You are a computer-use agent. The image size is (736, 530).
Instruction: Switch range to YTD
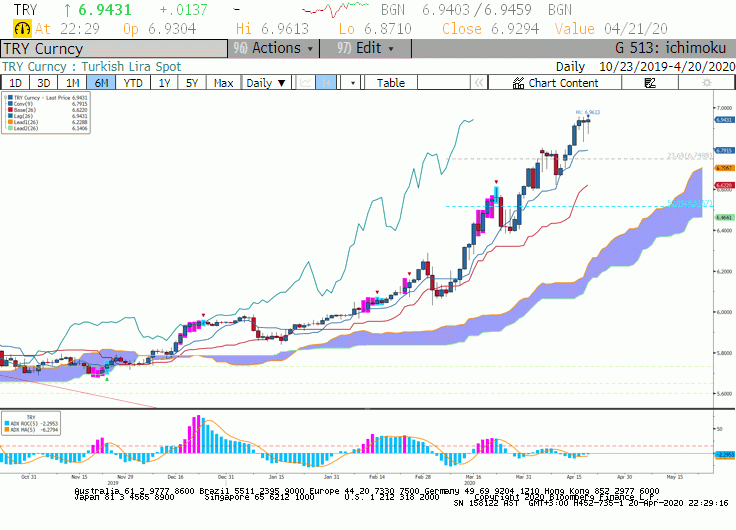tap(133, 83)
